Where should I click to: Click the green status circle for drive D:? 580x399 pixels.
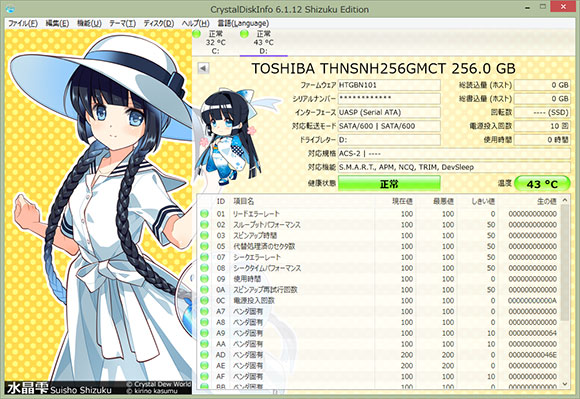(244, 34)
